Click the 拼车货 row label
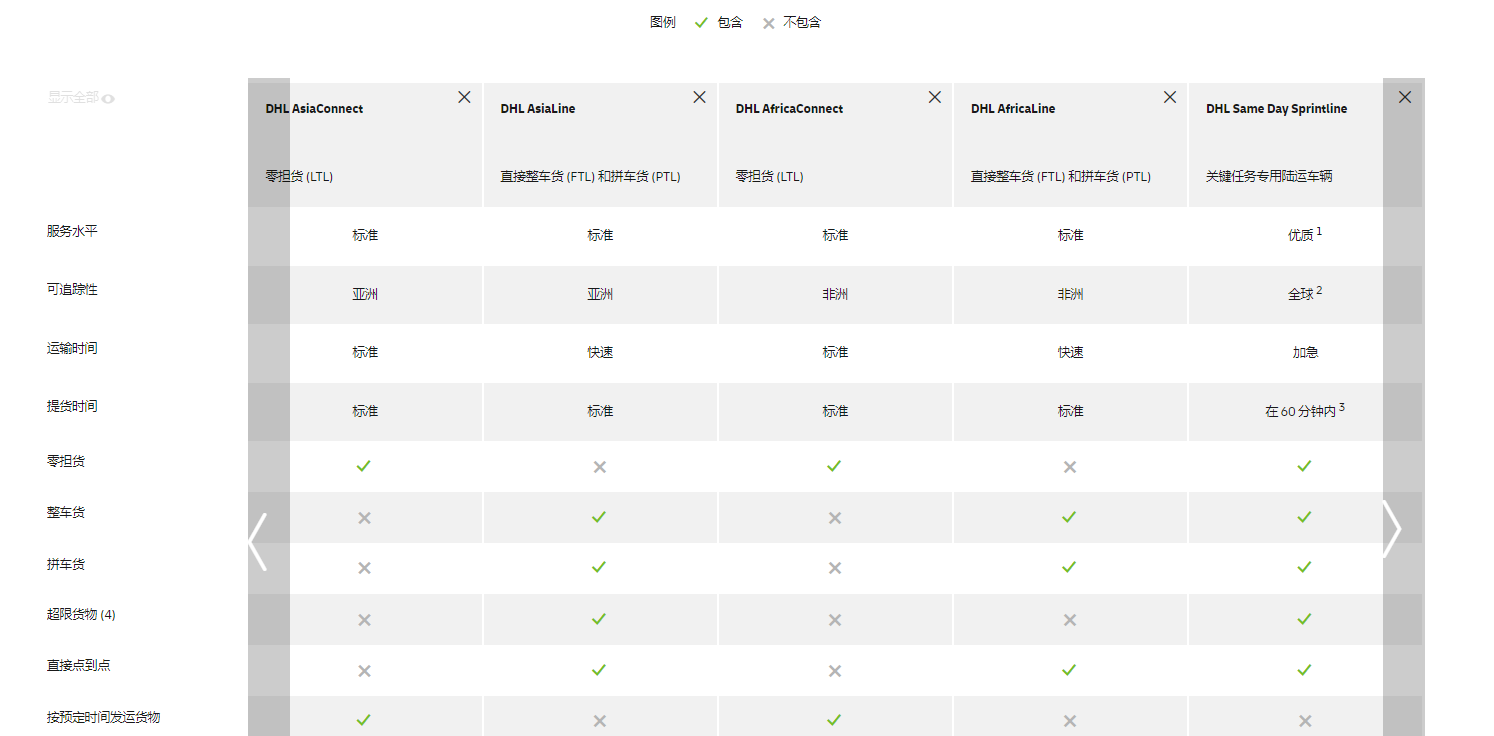 pyautogui.click(x=66, y=564)
